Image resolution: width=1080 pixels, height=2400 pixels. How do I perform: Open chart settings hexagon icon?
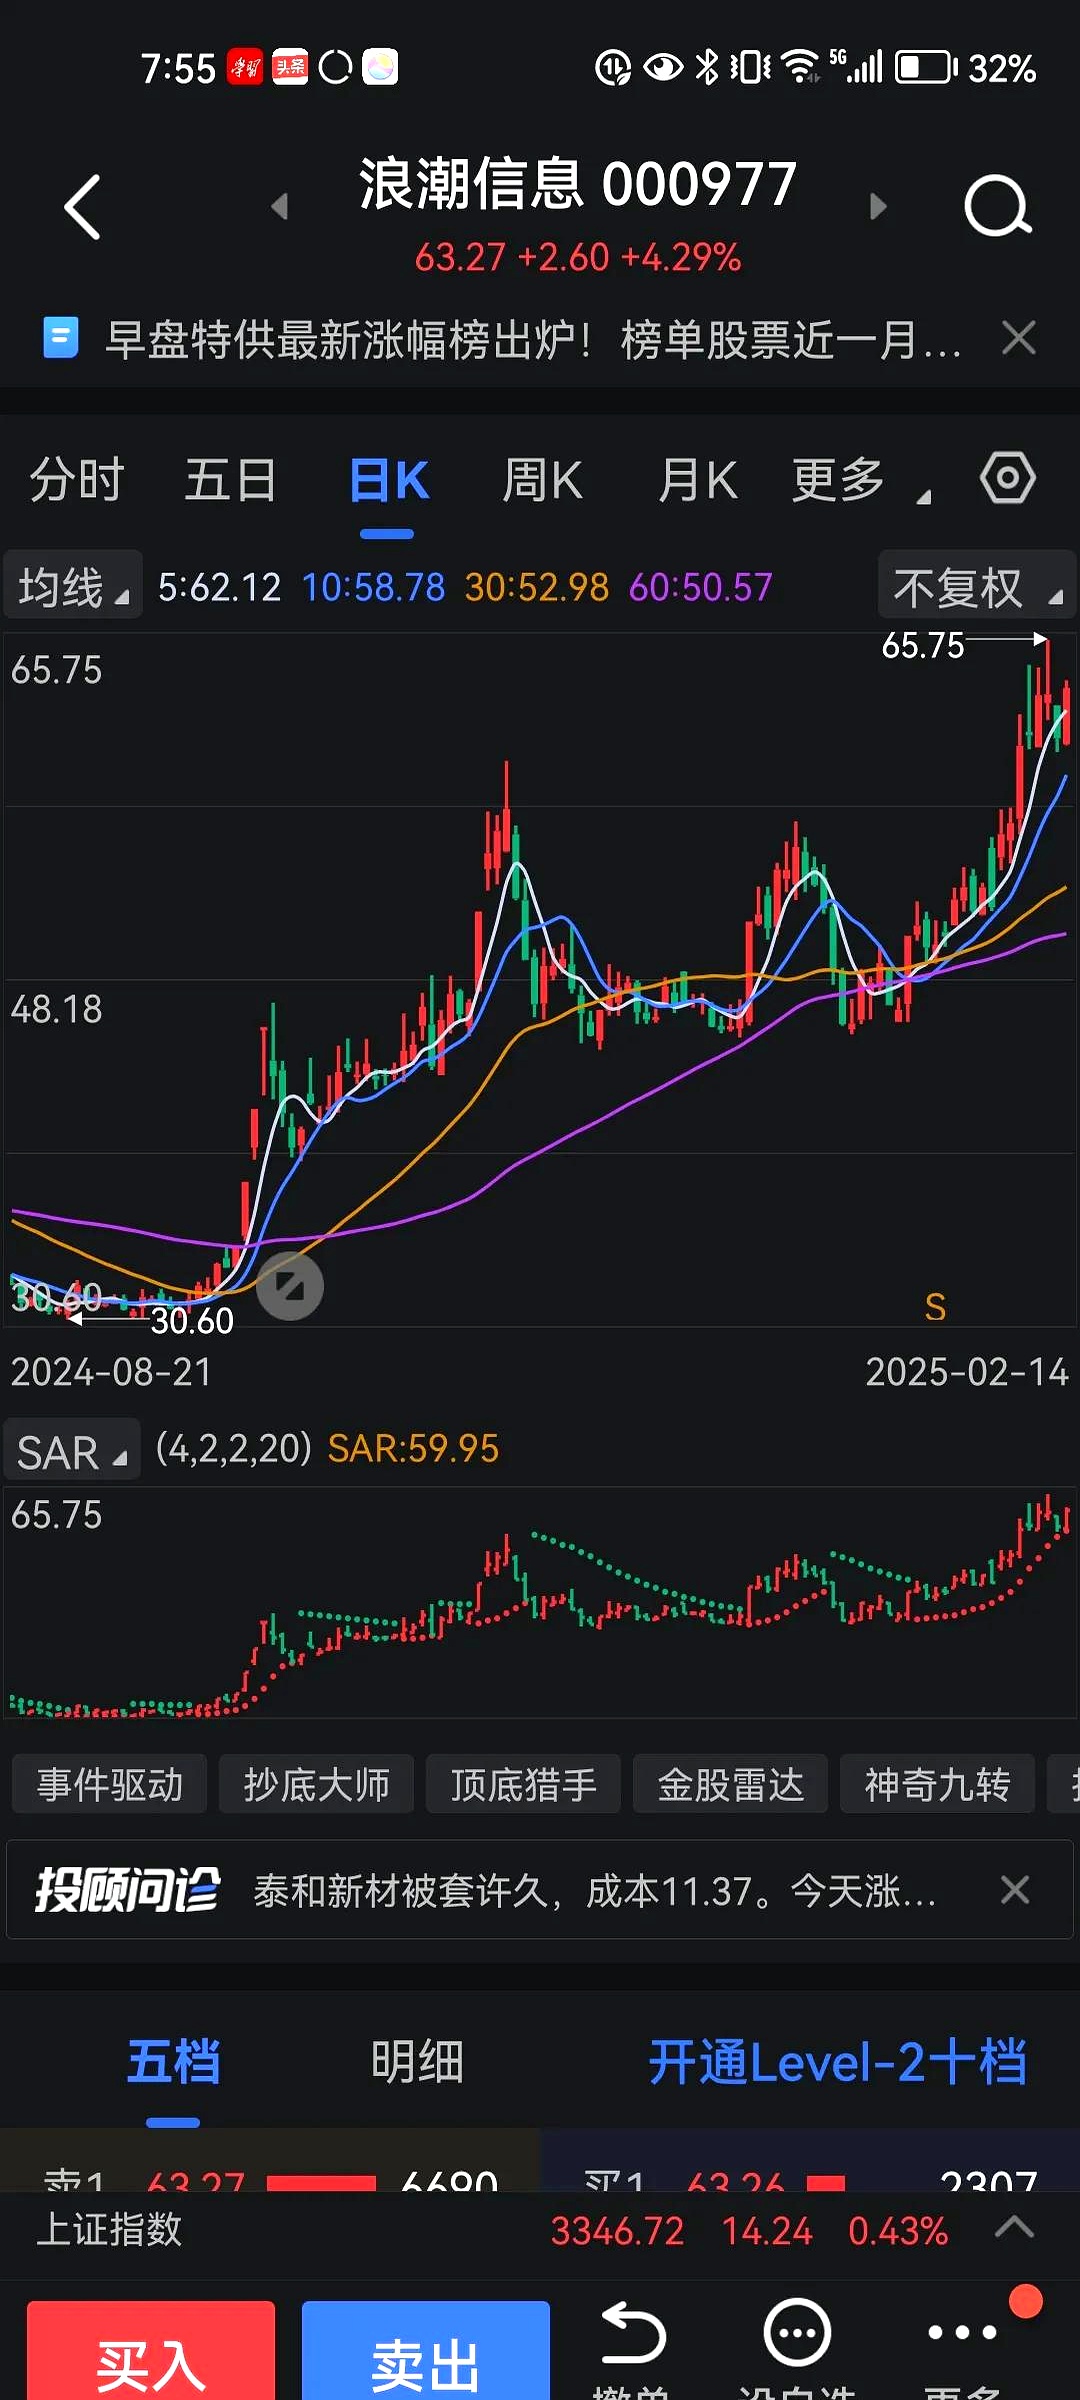click(x=1007, y=478)
